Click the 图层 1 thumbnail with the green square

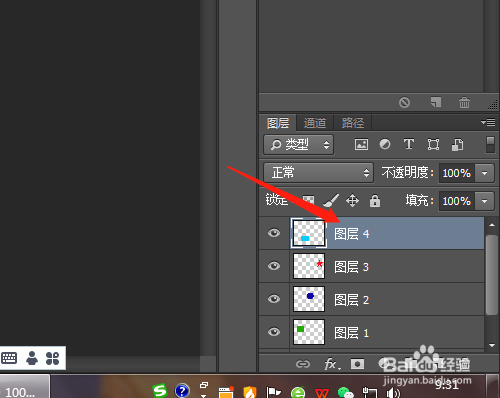coord(309,332)
